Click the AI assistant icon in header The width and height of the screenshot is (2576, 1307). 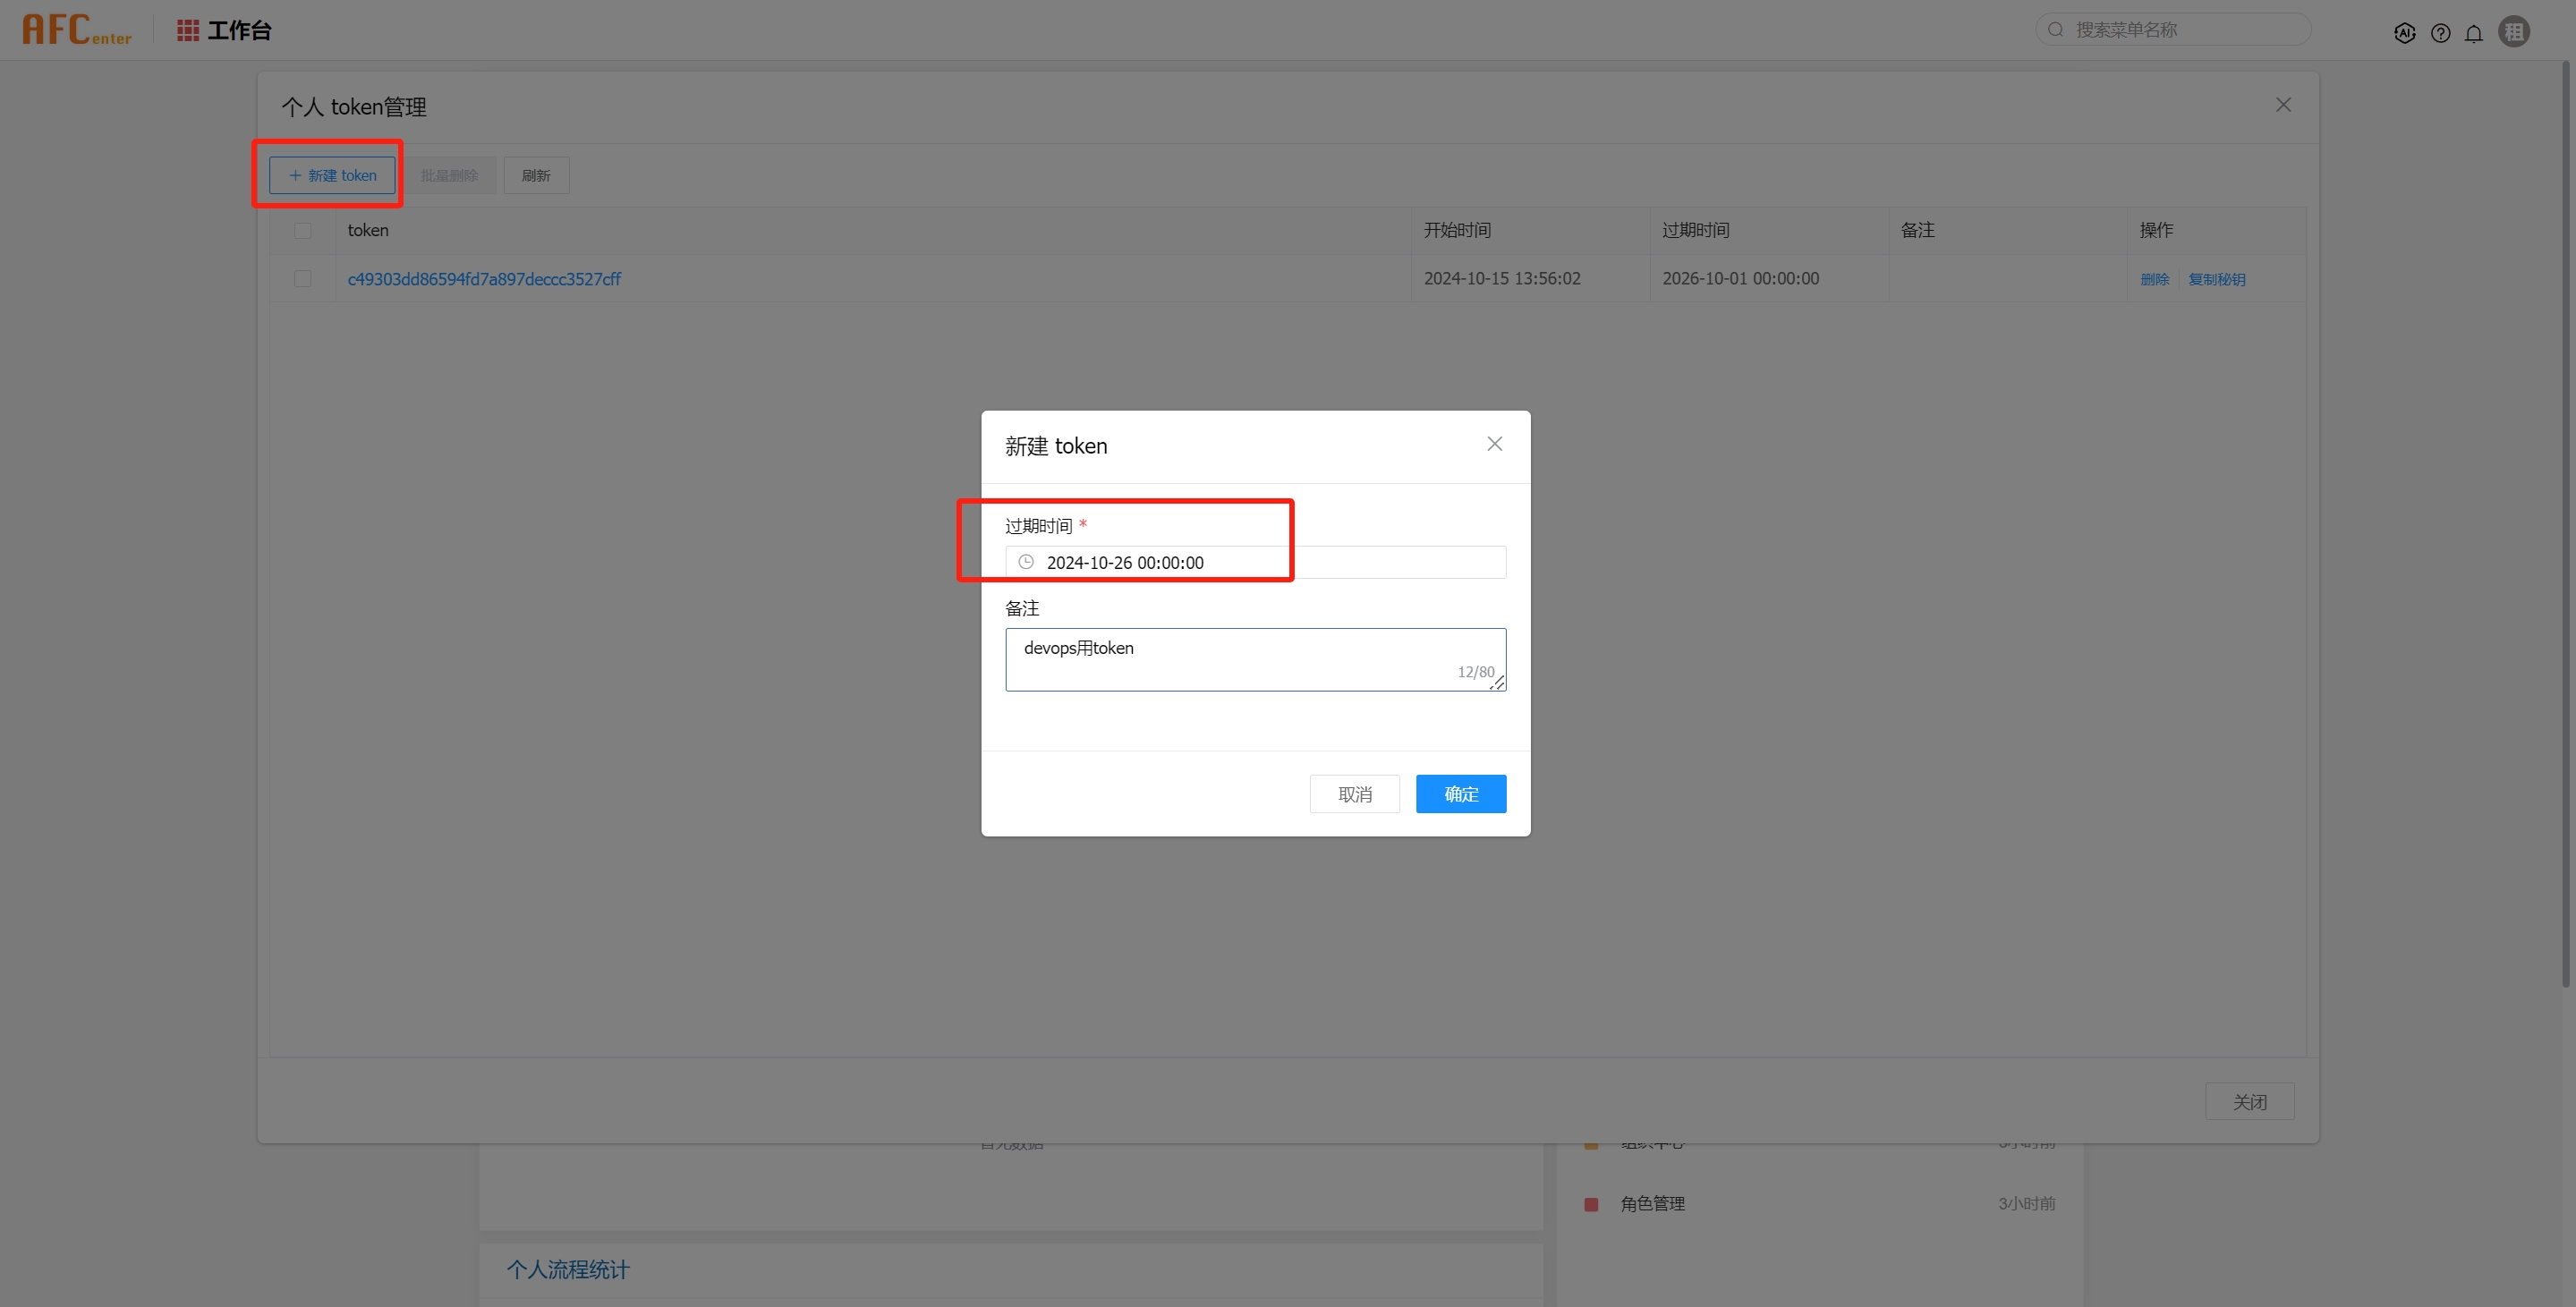pos(2404,33)
